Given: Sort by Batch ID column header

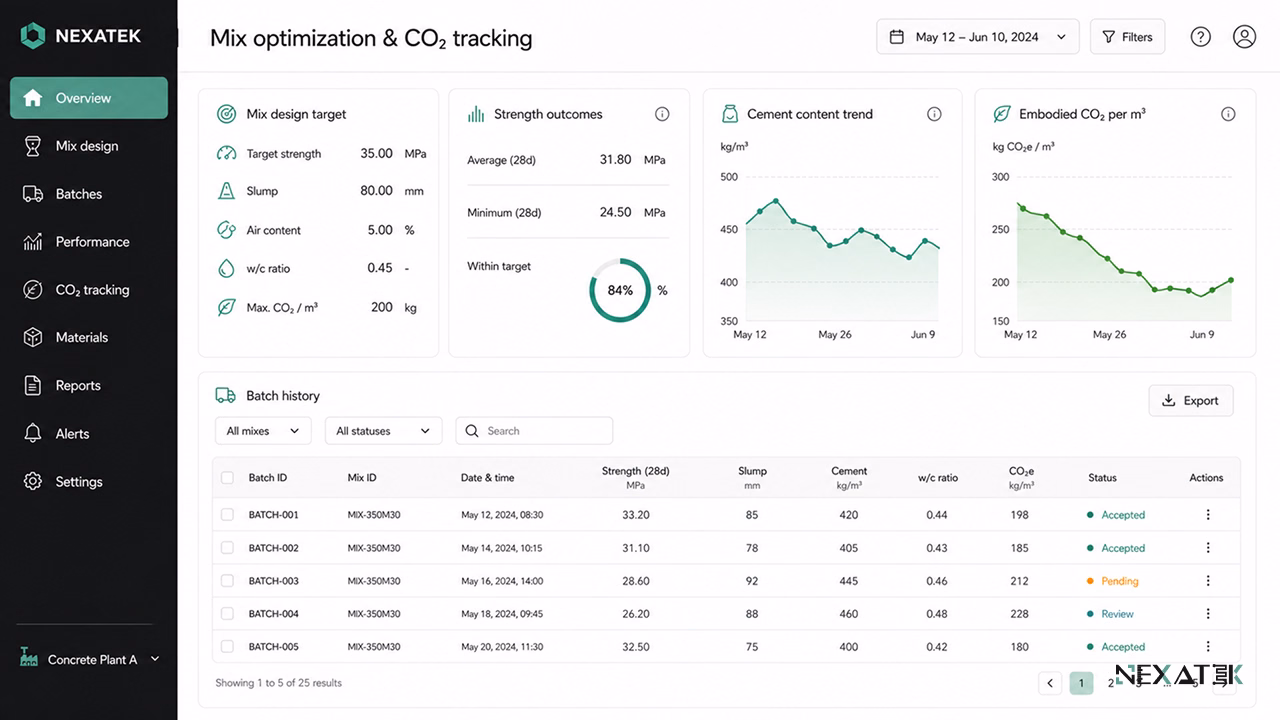Looking at the screenshot, I should click(x=268, y=478).
